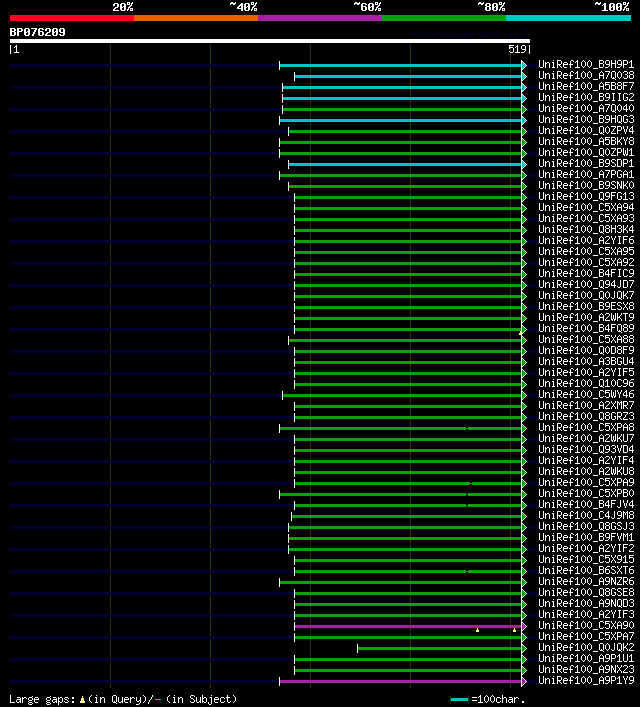This screenshot has height=707, width=640.
Task: Open hit UniRef100_B9IIG2
Action: [x=586, y=97]
